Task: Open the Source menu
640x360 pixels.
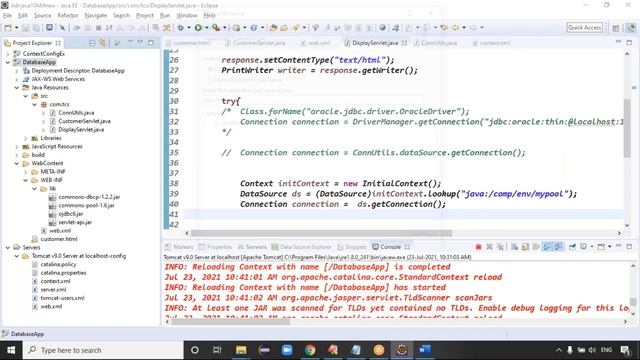Action: click(42, 15)
